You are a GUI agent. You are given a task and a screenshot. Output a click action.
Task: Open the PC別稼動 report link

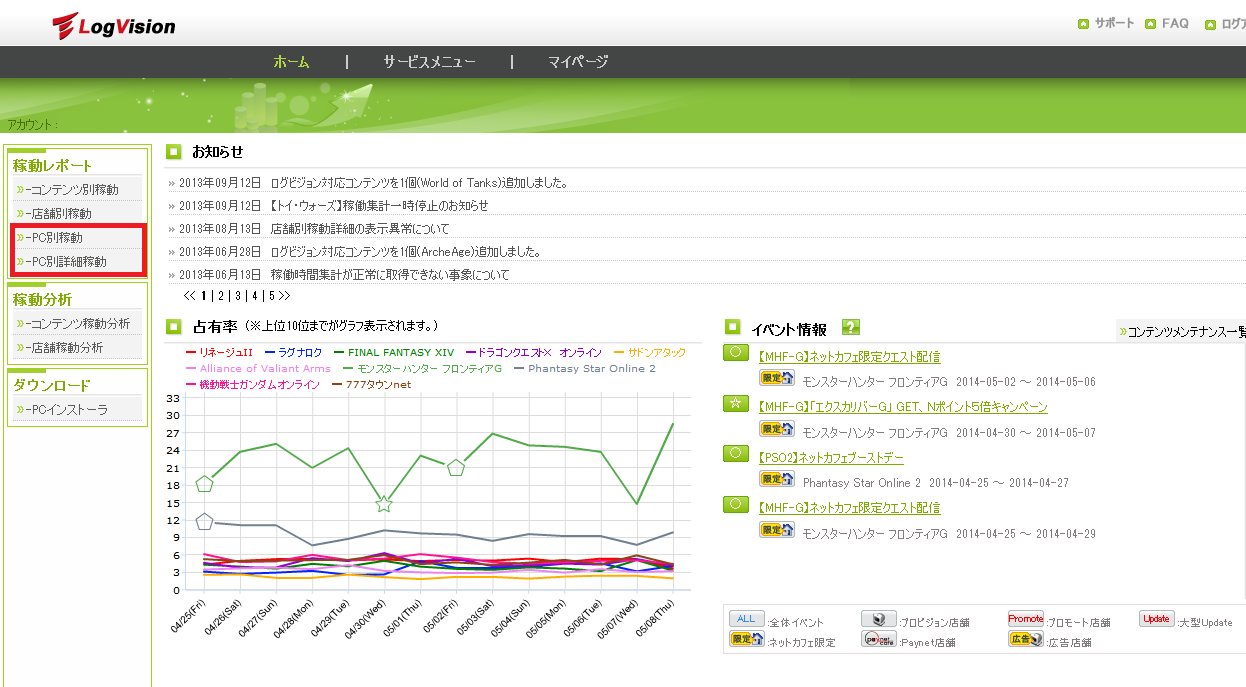(56, 238)
